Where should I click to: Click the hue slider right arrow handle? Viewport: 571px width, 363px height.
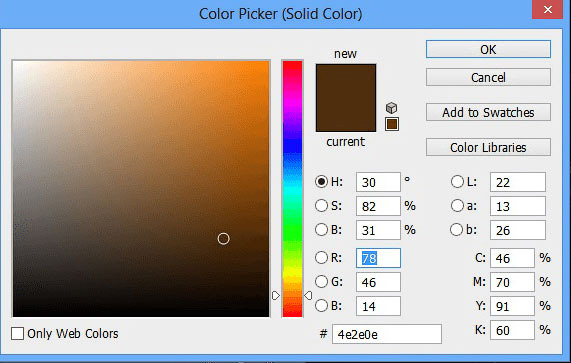[308, 295]
